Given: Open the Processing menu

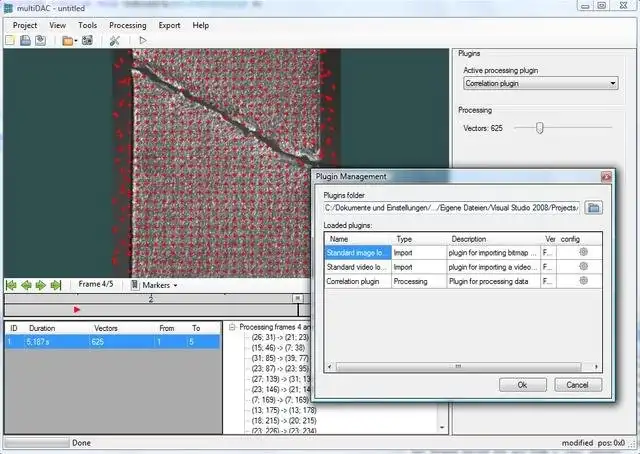Looking at the screenshot, I should pyautogui.click(x=128, y=25).
